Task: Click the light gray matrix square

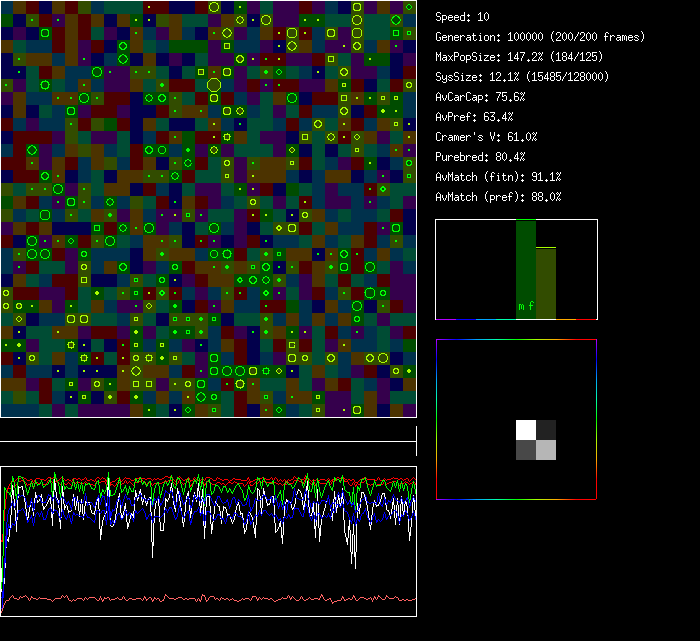Action: click(546, 450)
